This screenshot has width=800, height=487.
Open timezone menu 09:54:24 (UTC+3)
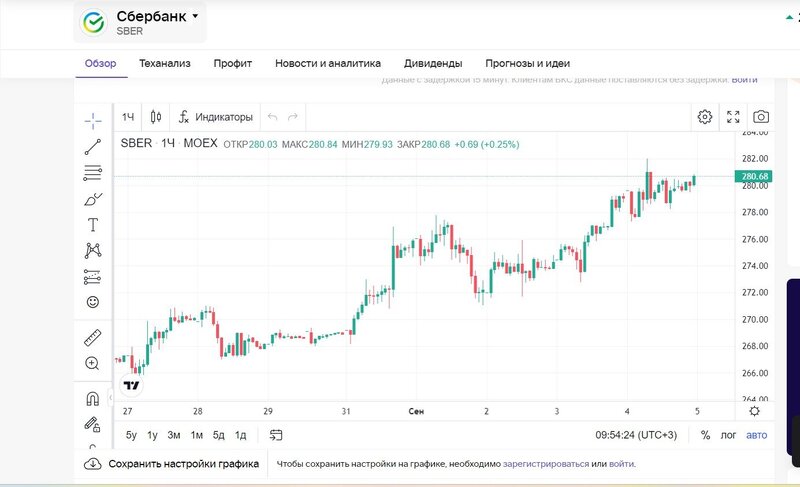click(x=636, y=435)
